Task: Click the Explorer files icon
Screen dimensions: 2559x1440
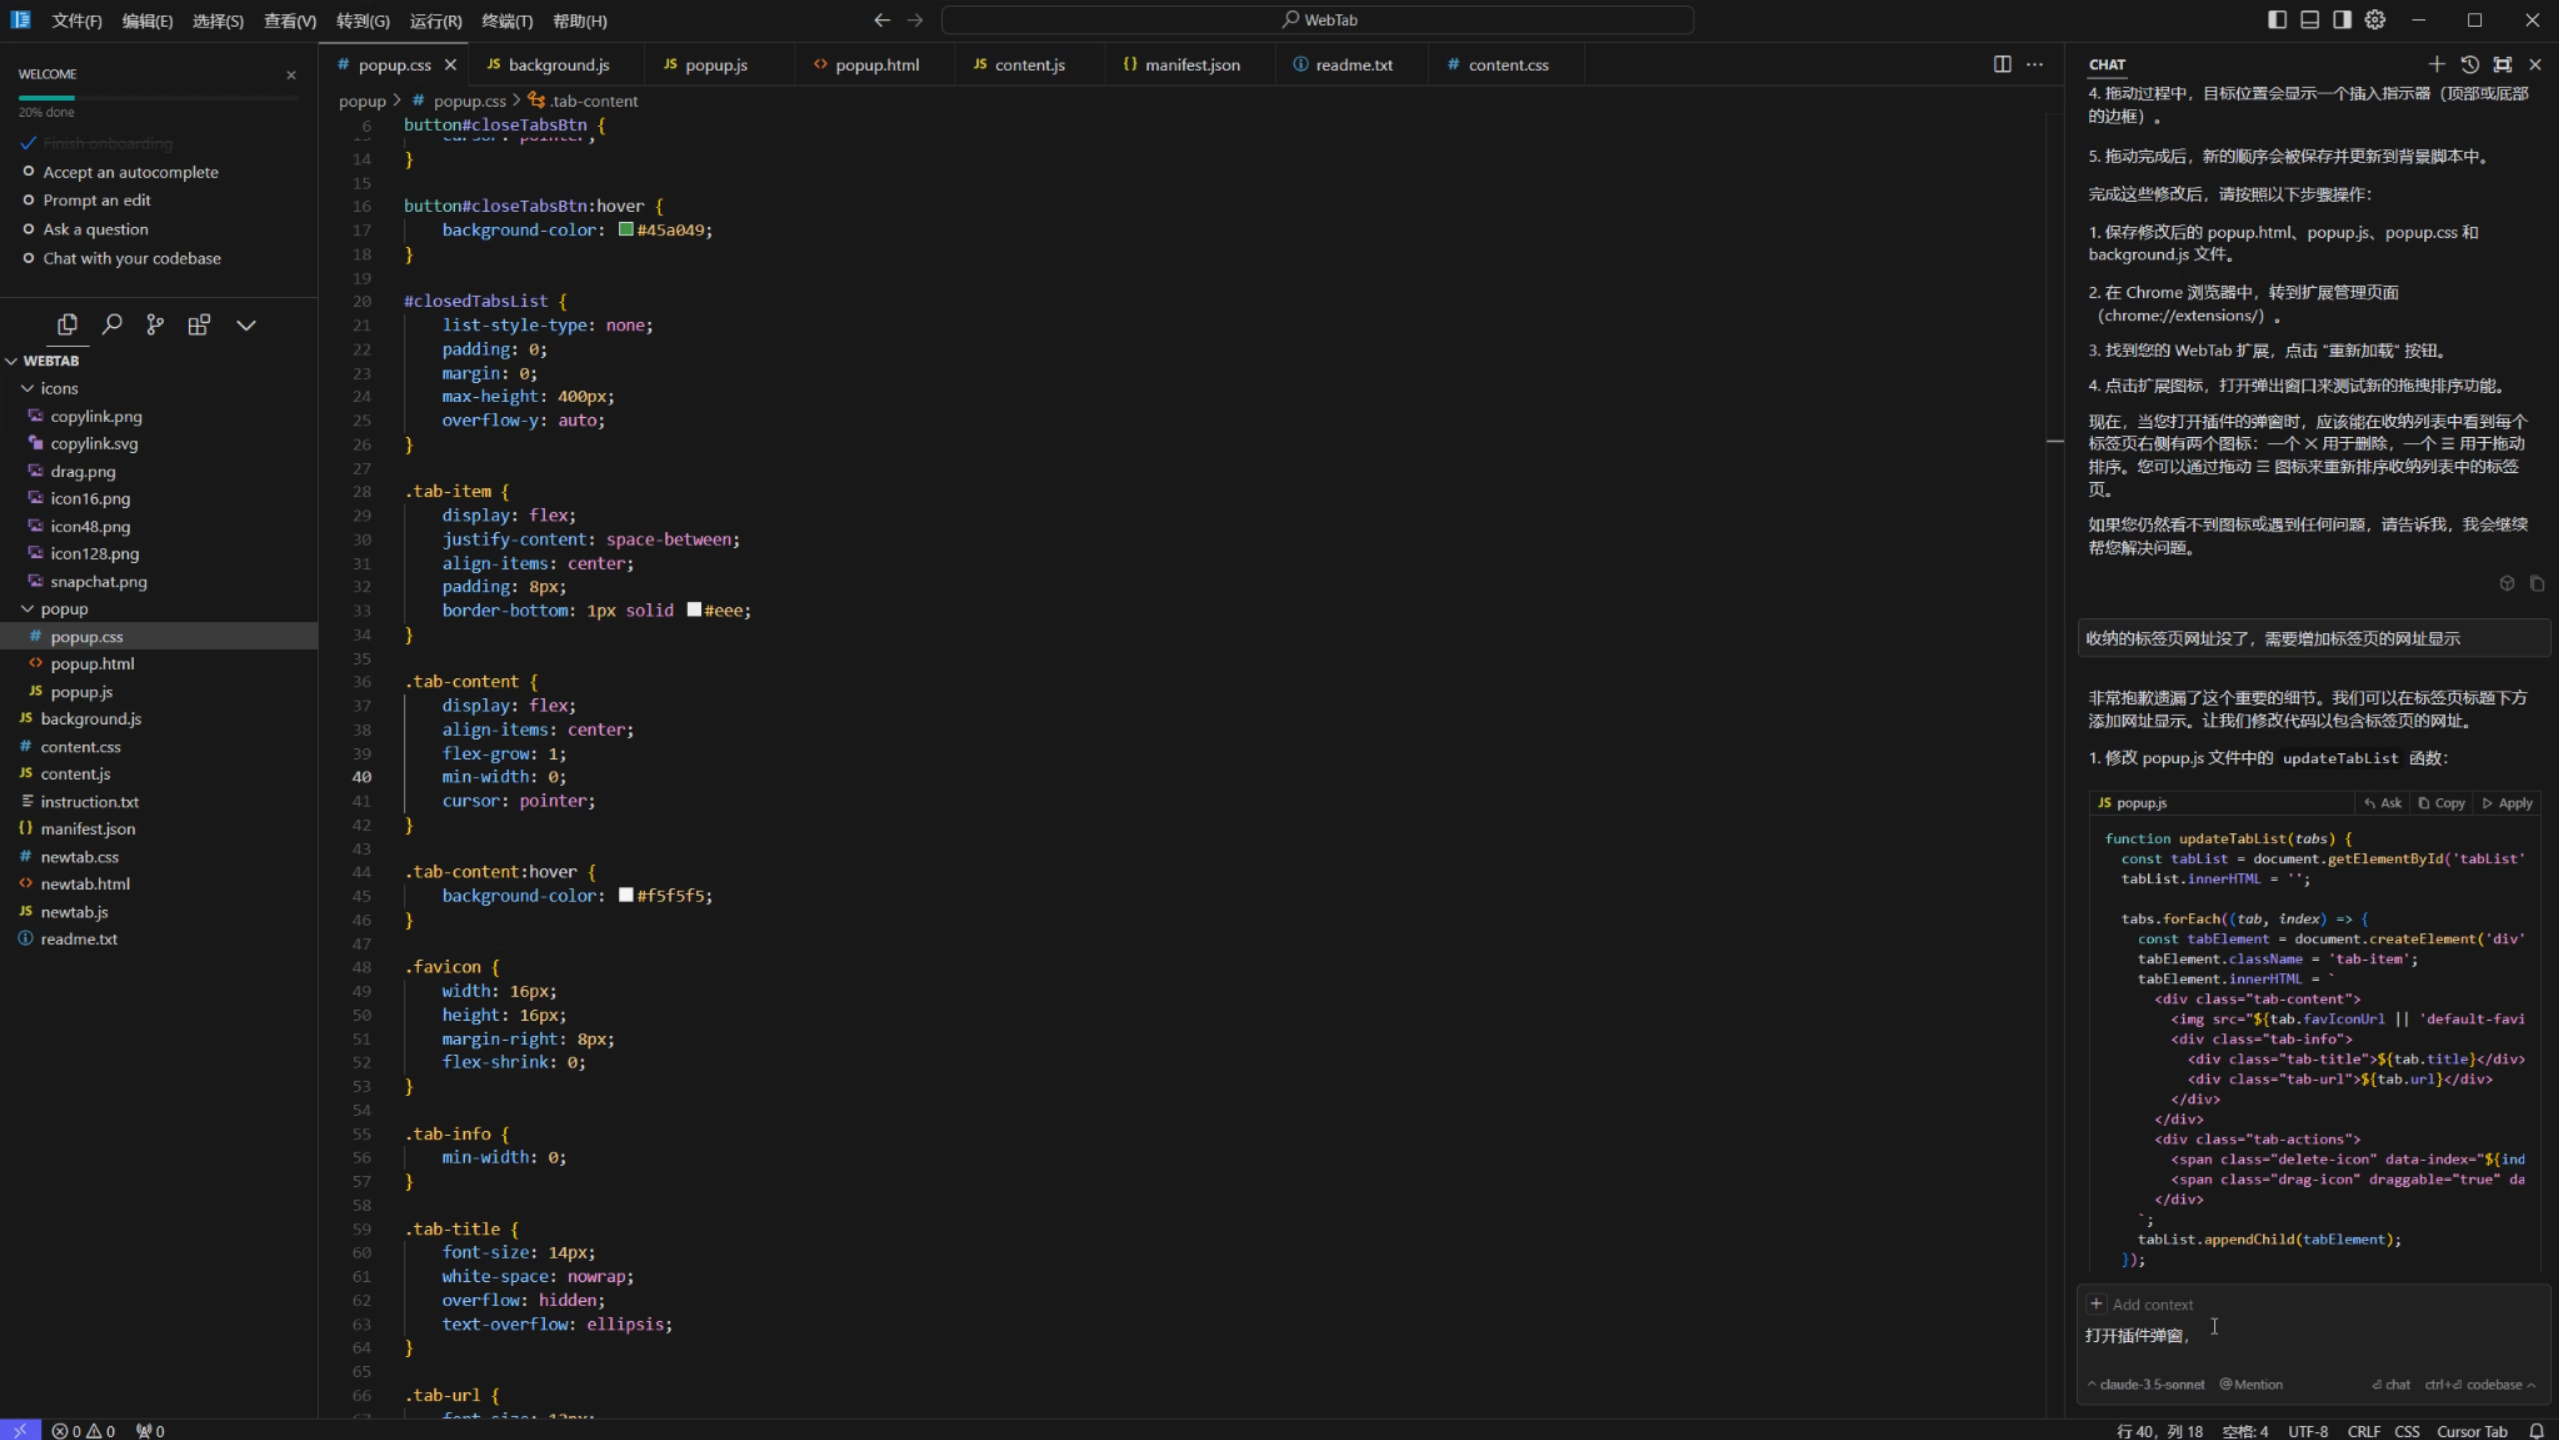Action: pos(67,324)
